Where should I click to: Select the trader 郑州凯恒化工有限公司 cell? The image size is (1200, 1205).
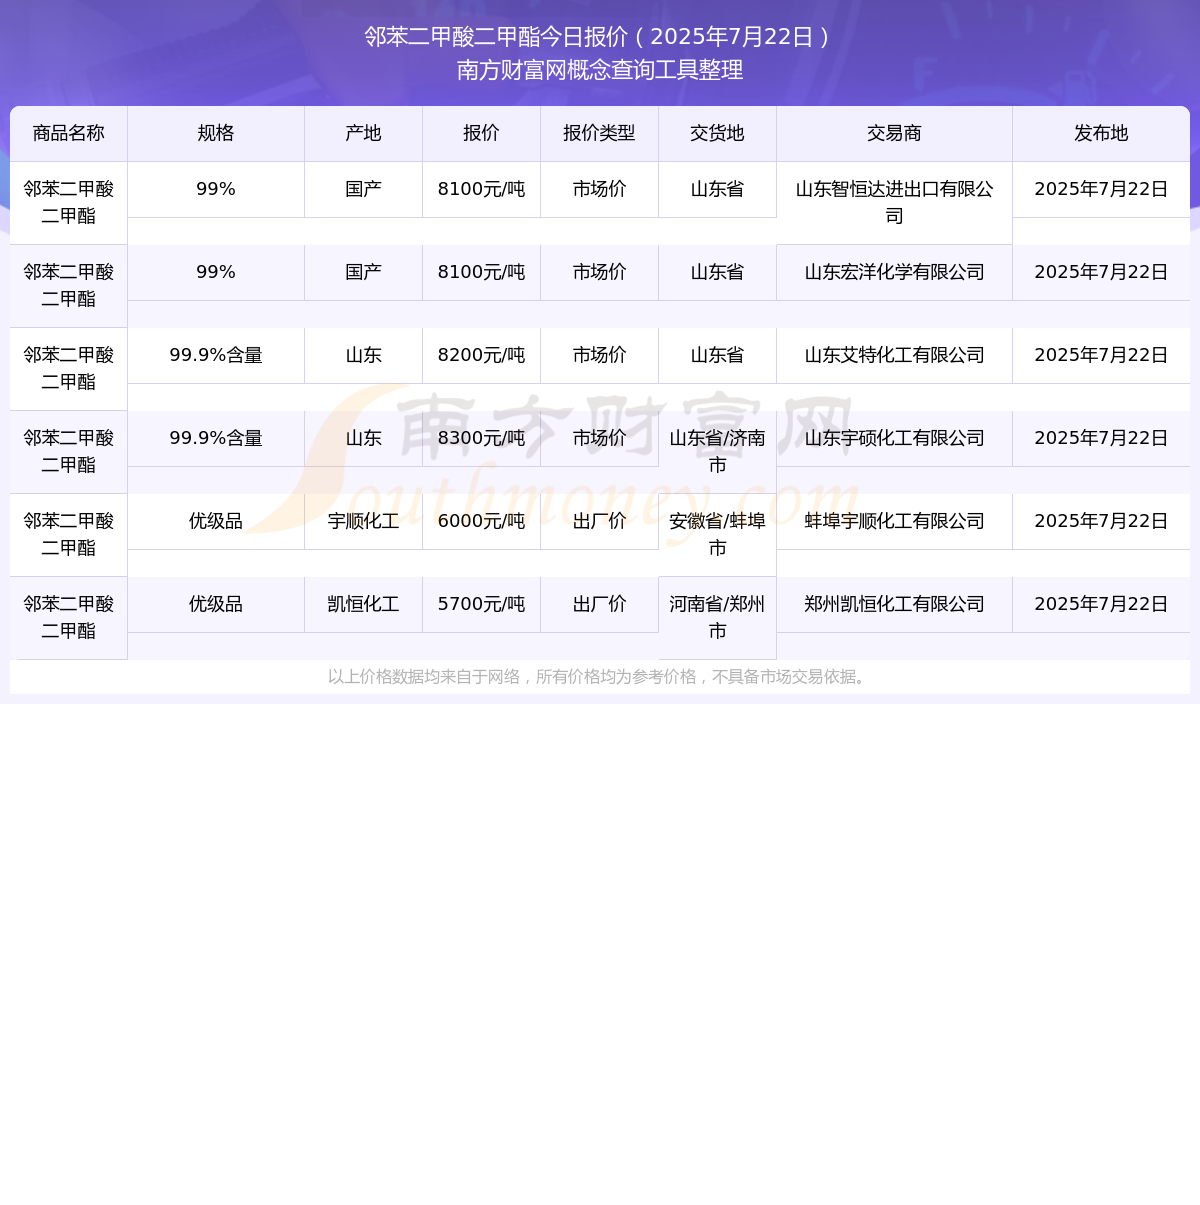coord(895,605)
